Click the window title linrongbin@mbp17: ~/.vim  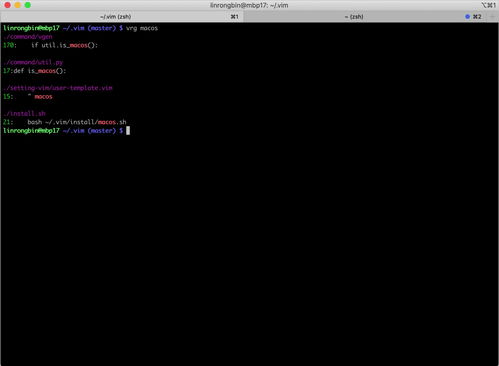click(249, 5)
